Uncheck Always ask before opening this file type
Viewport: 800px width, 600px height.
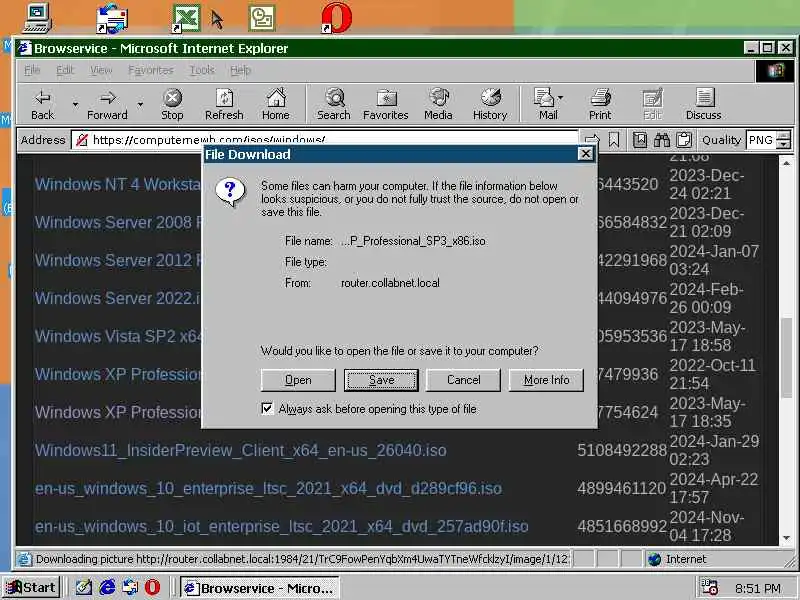pos(267,409)
